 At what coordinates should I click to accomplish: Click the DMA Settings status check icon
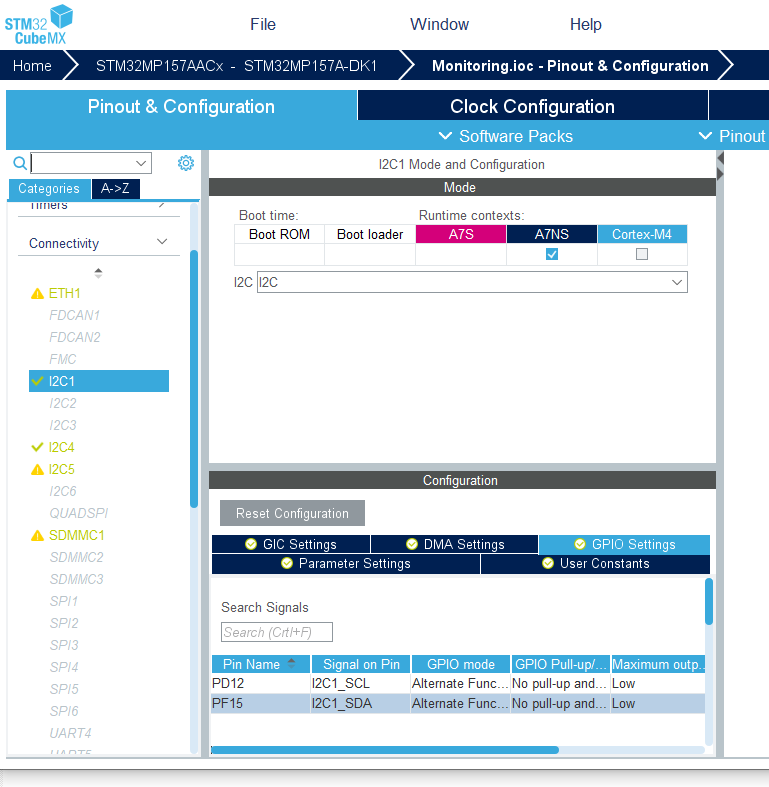click(x=412, y=544)
